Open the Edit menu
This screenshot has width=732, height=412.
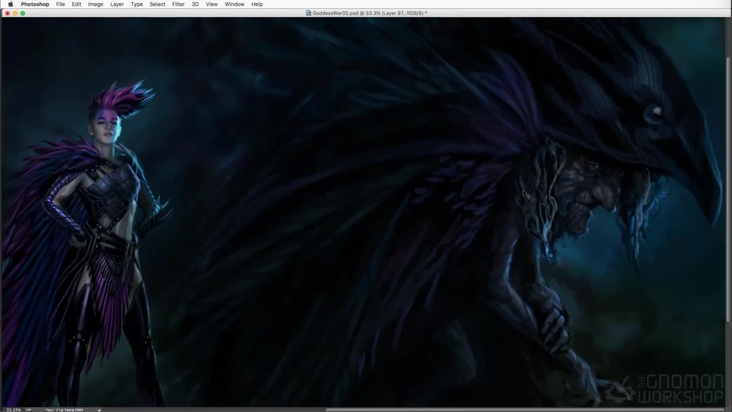click(x=76, y=4)
